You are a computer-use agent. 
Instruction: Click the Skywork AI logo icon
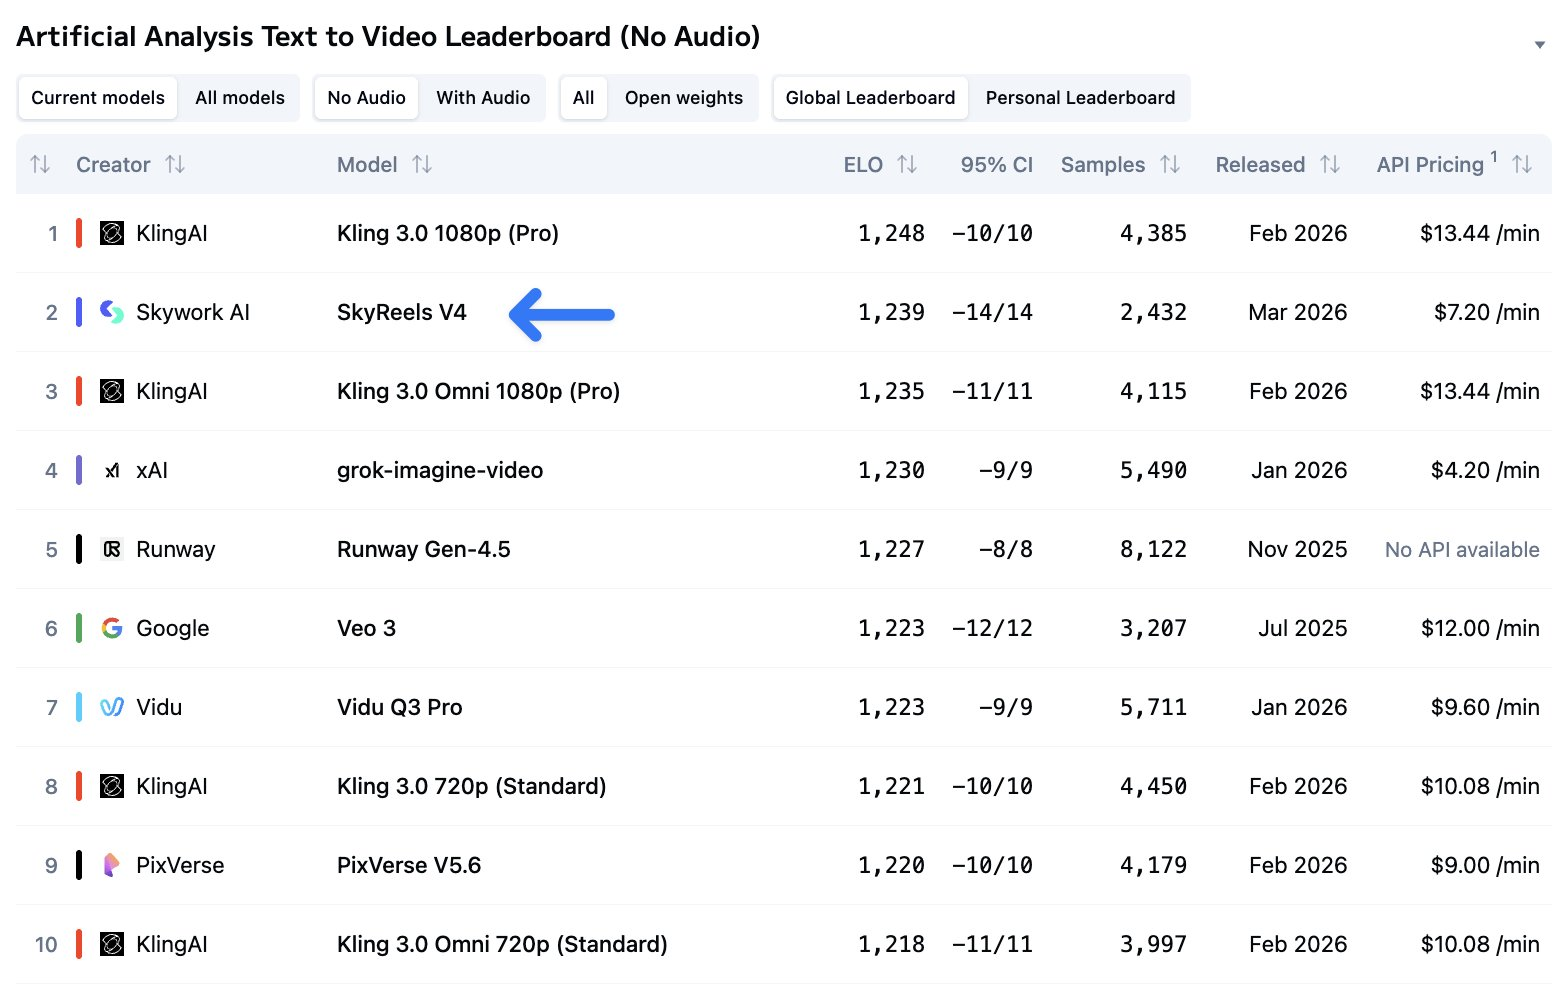click(x=112, y=312)
